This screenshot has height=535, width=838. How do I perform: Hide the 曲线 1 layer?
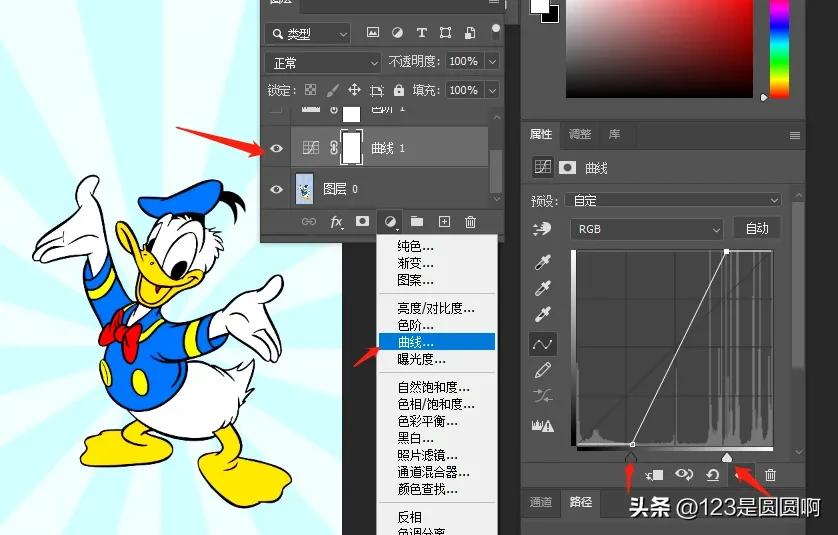(276, 148)
